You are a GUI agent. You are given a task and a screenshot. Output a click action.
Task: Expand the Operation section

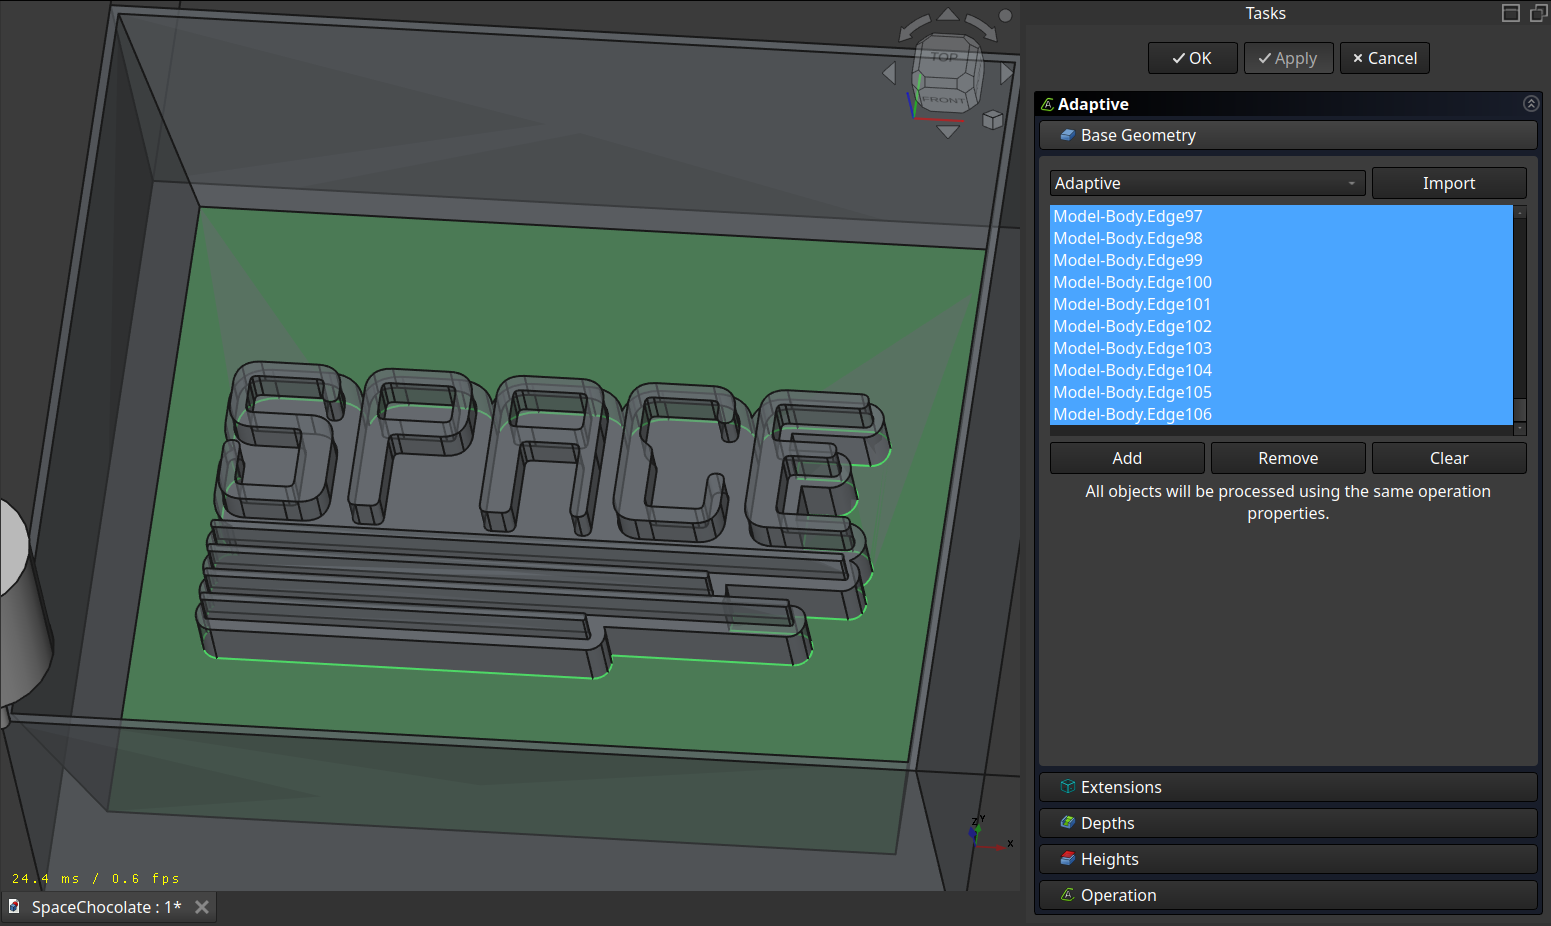[1288, 895]
